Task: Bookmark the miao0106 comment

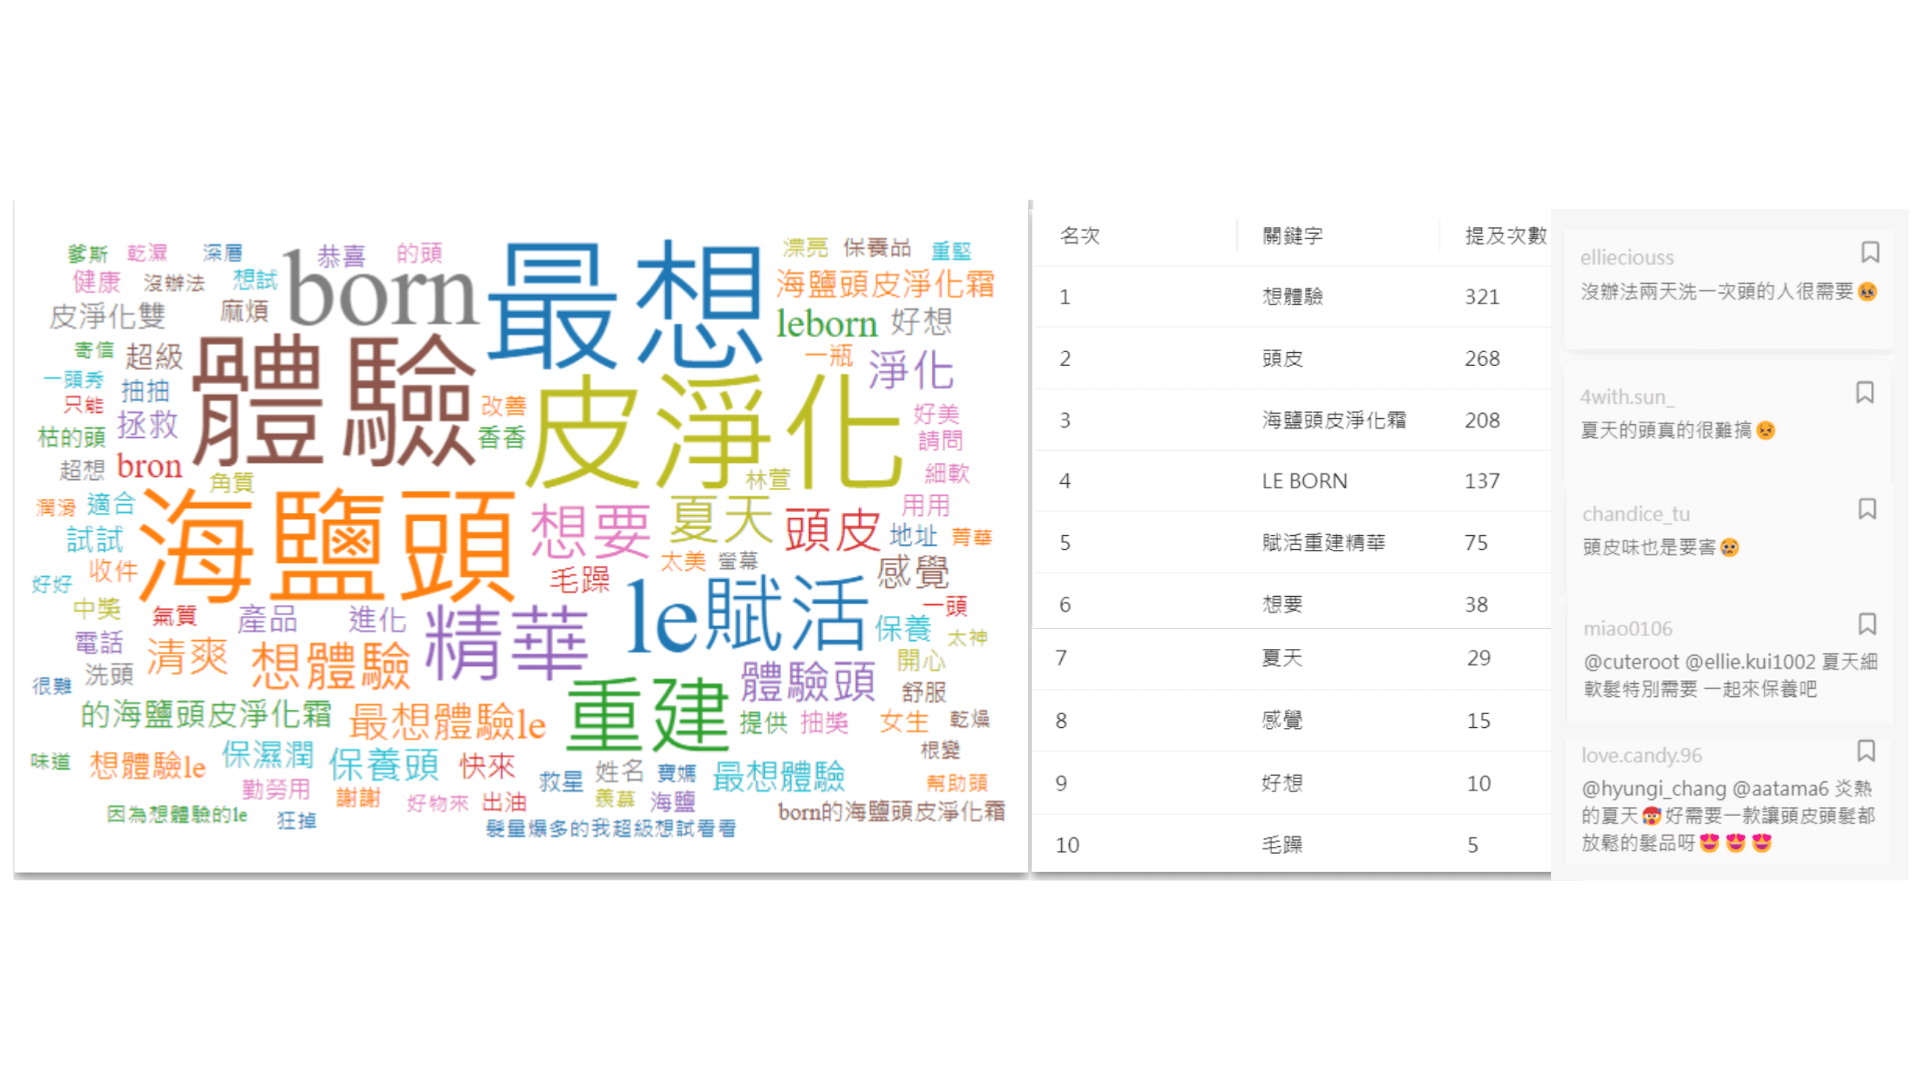Action: 1867,624
